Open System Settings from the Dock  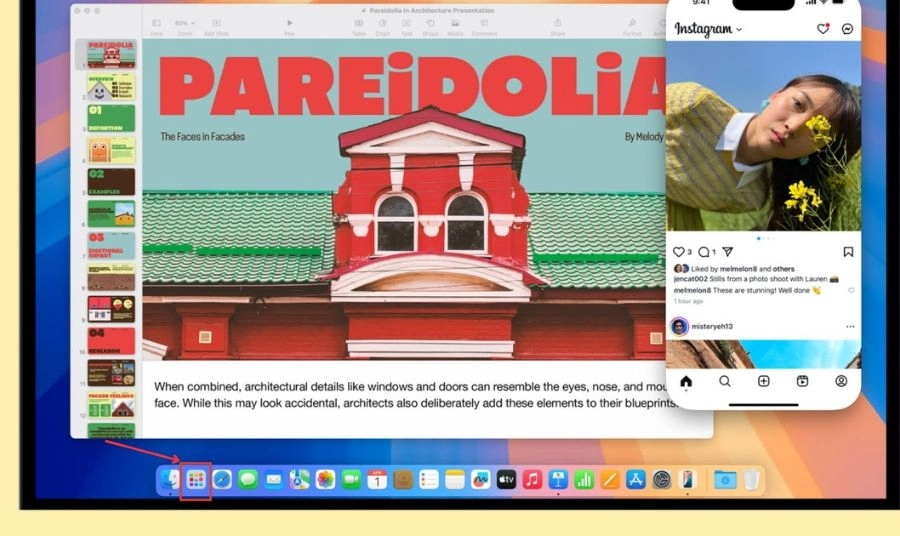click(662, 479)
